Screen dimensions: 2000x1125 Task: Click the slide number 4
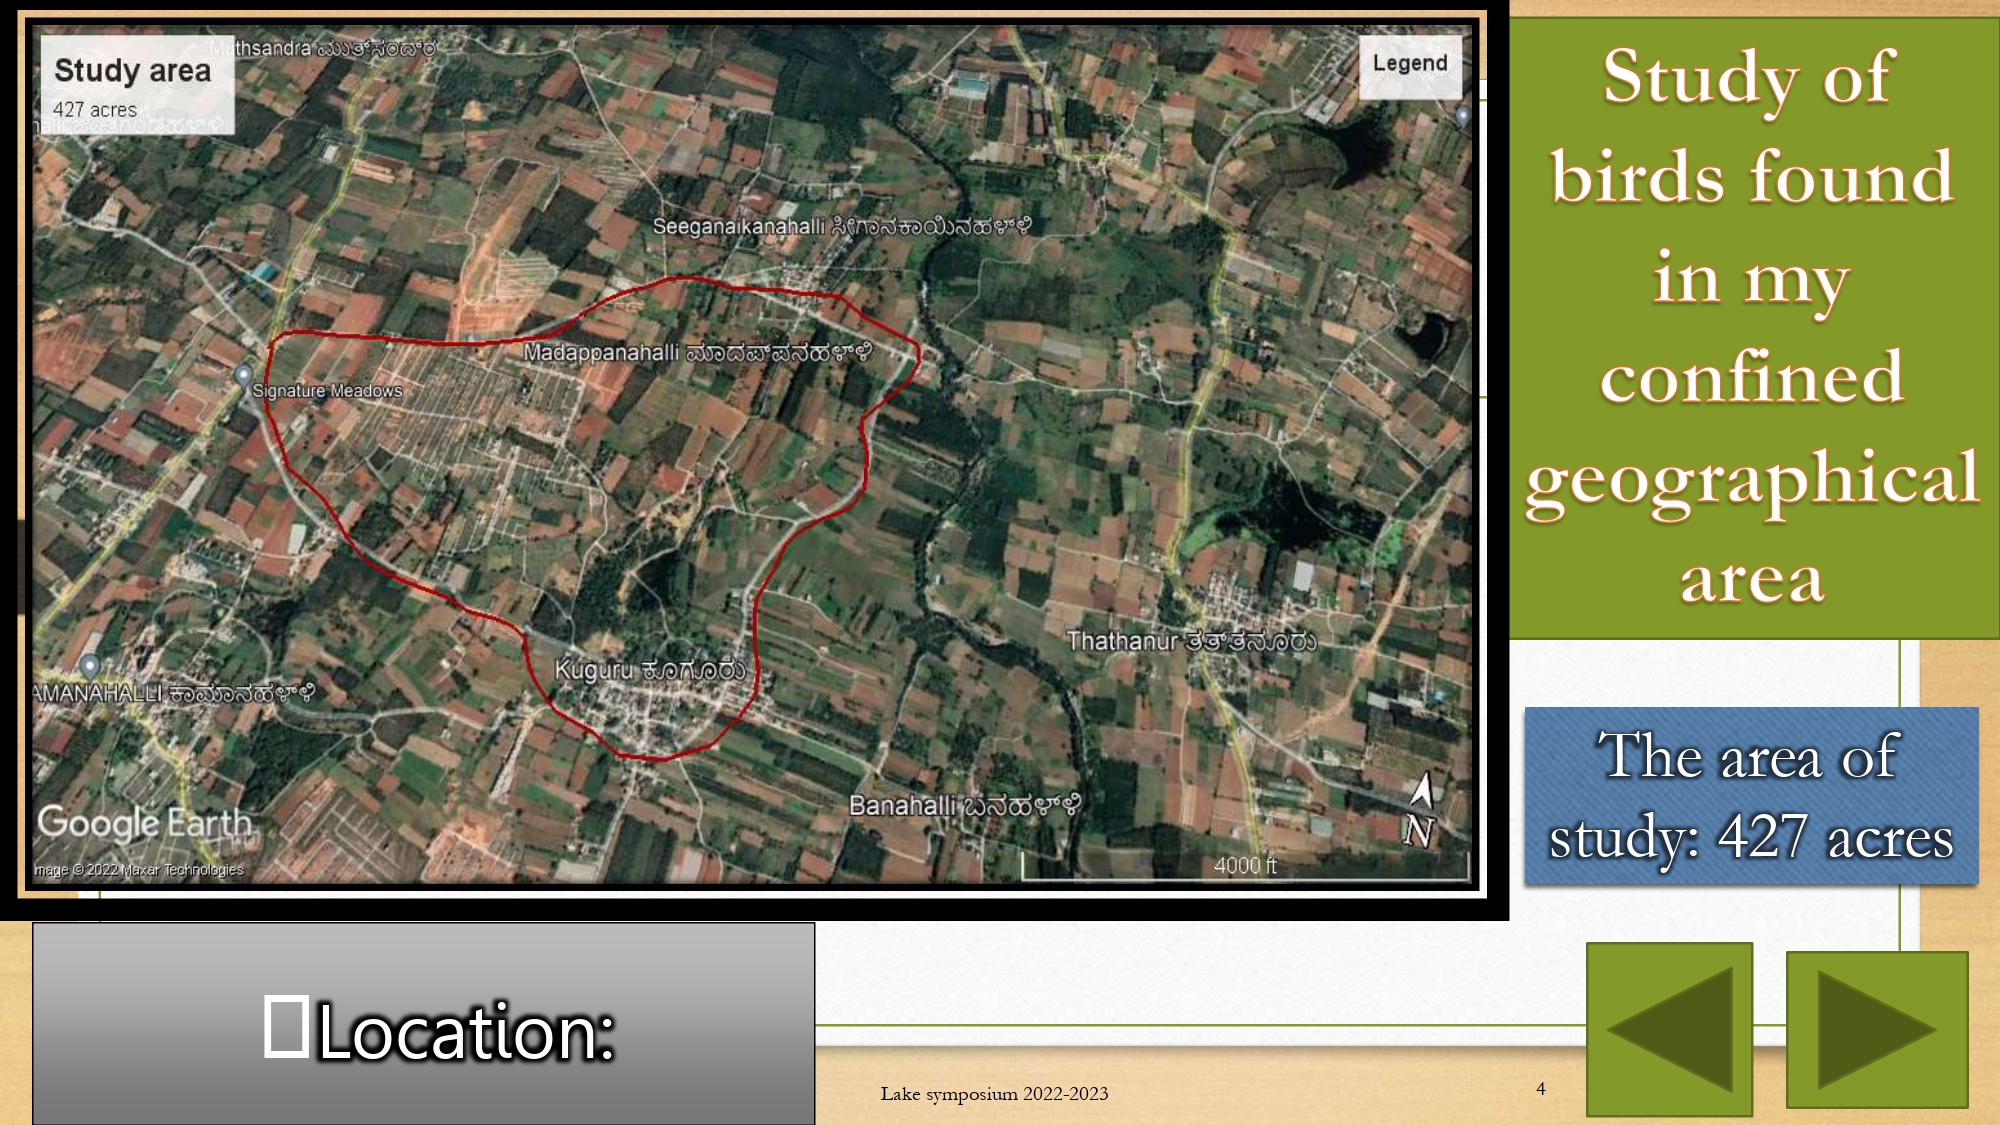coord(1541,1088)
